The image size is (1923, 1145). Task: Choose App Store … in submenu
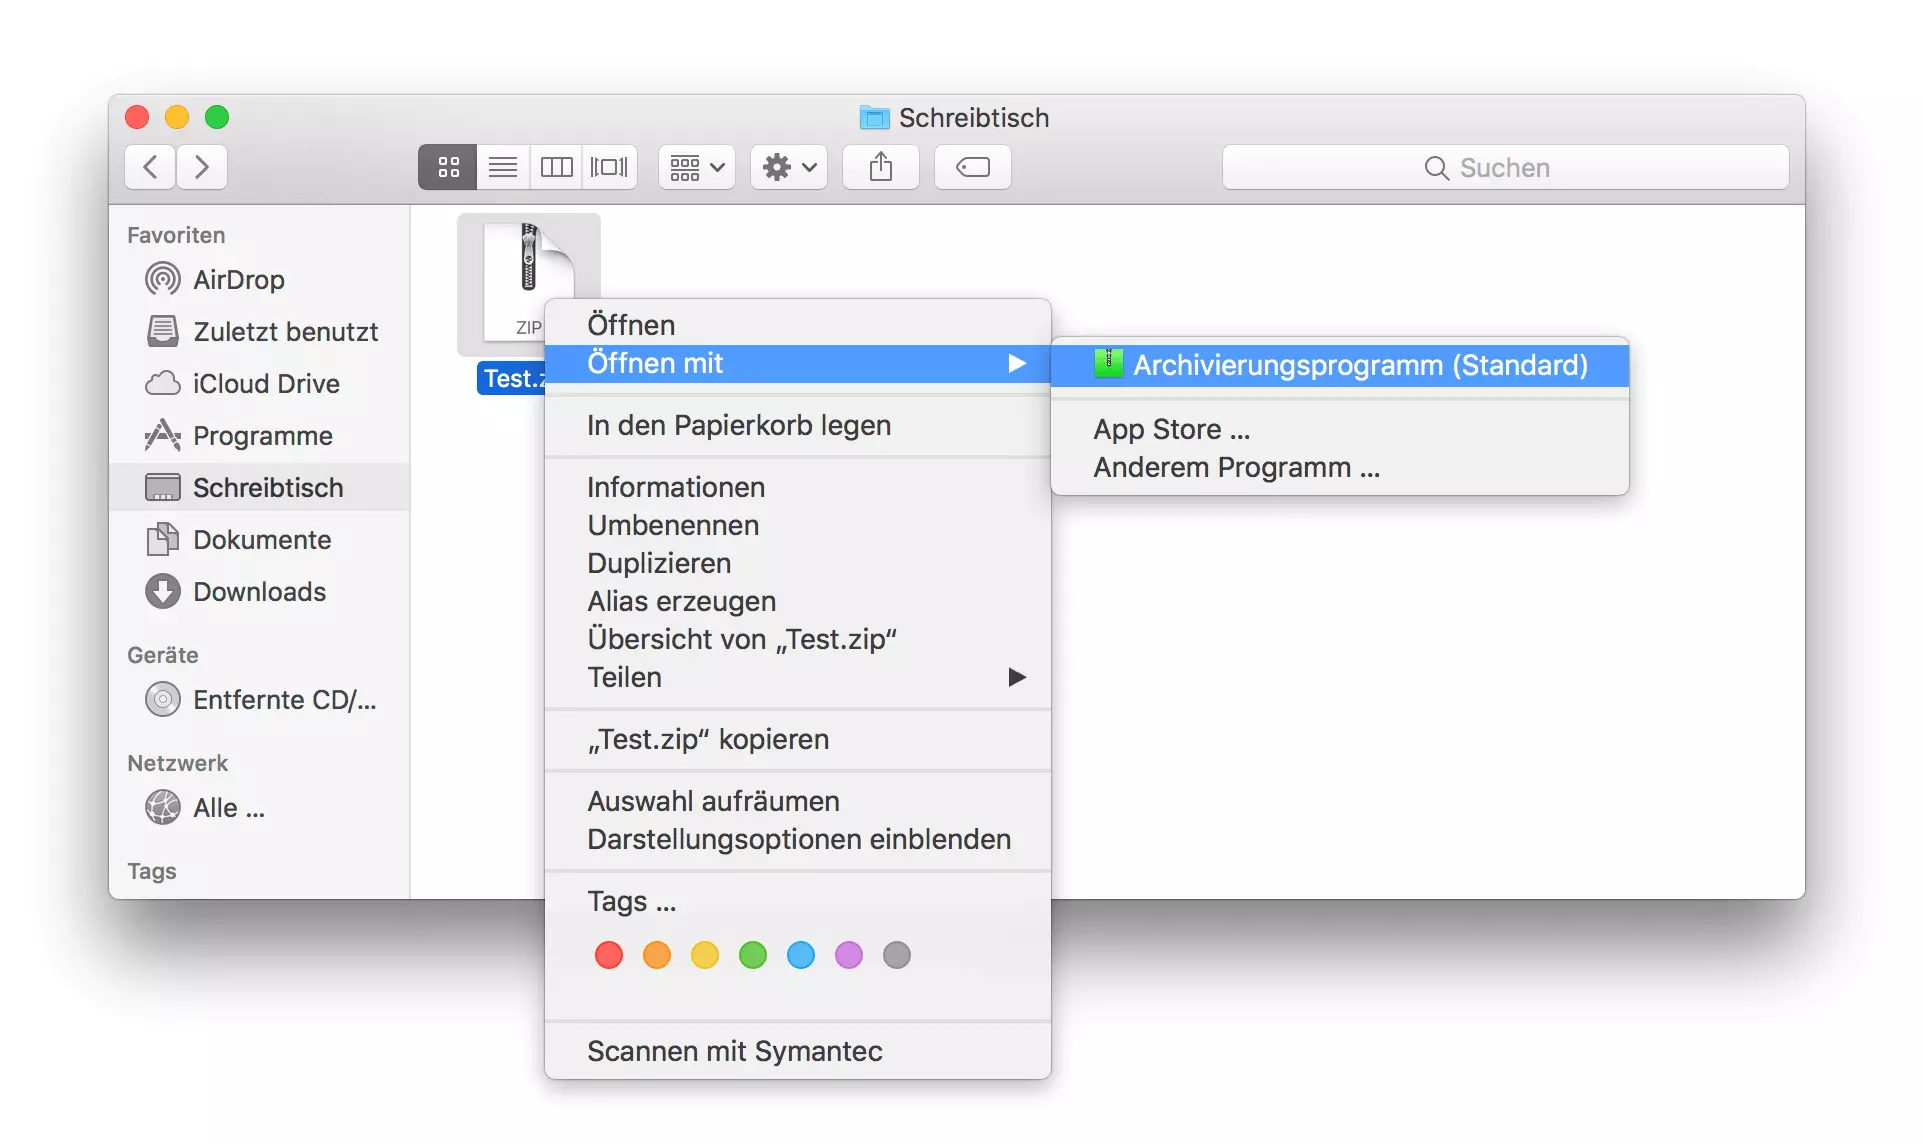[x=1340, y=429]
